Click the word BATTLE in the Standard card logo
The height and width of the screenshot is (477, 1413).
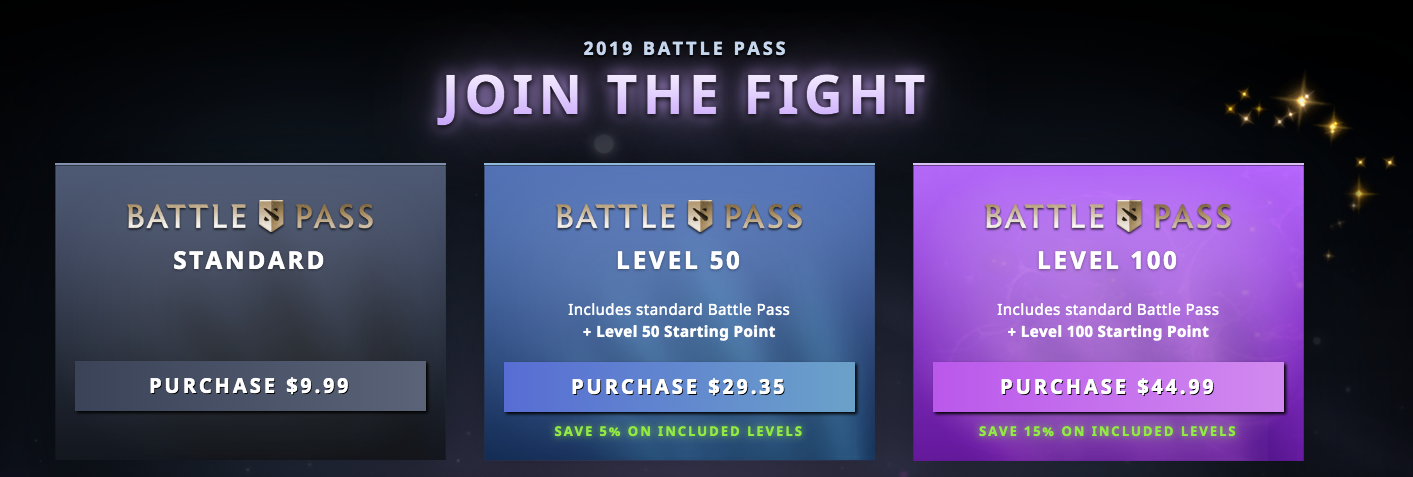pos(187,217)
